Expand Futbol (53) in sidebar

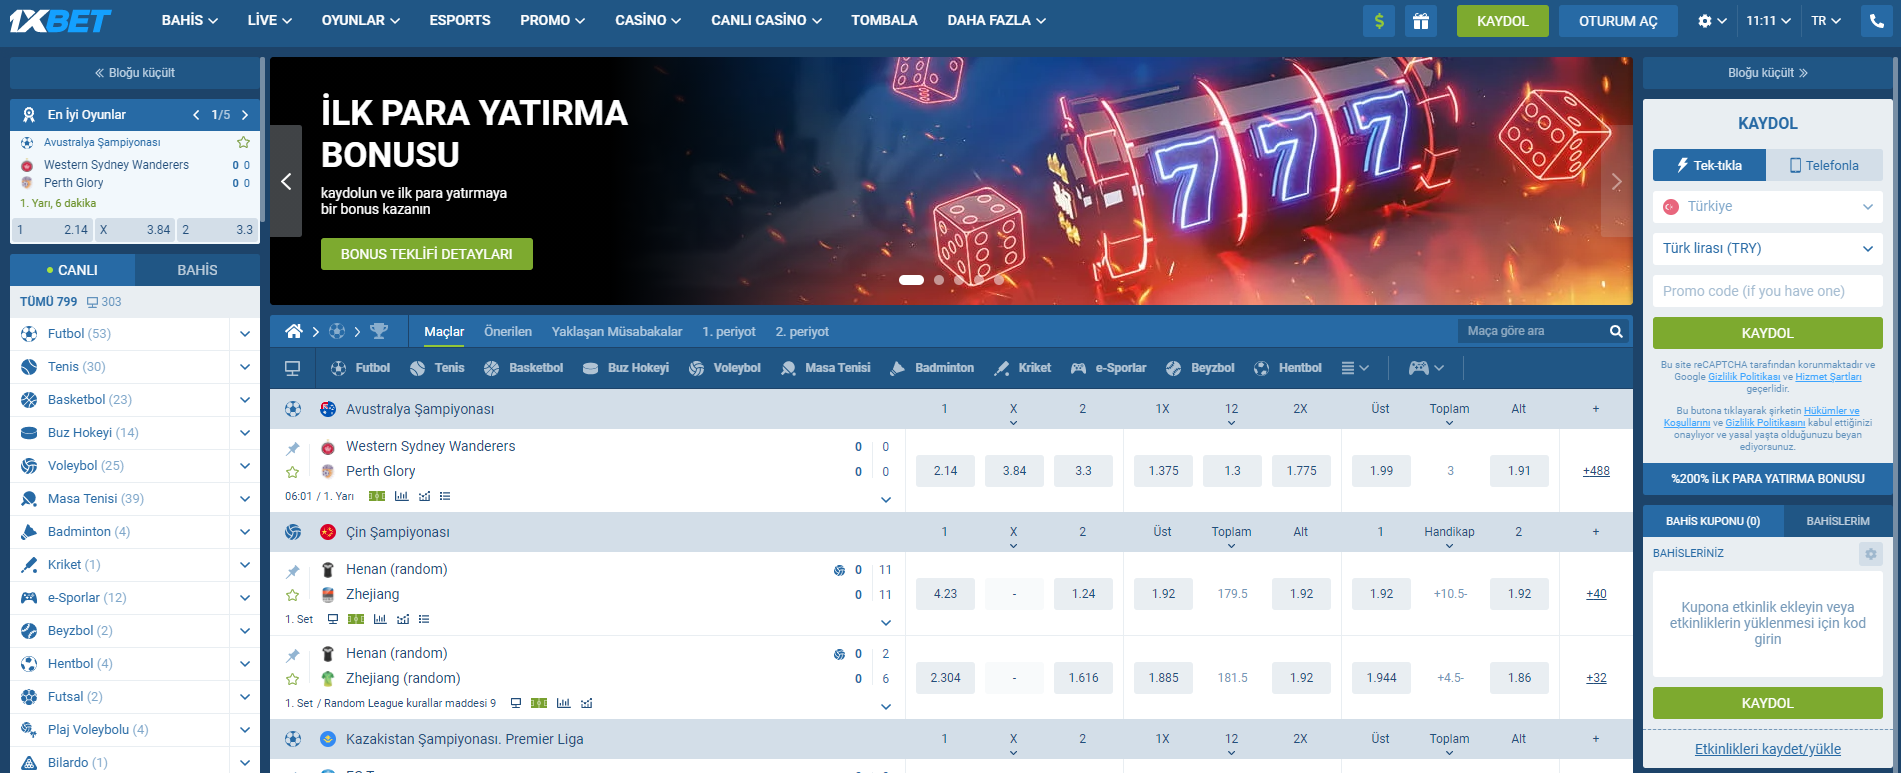click(245, 334)
